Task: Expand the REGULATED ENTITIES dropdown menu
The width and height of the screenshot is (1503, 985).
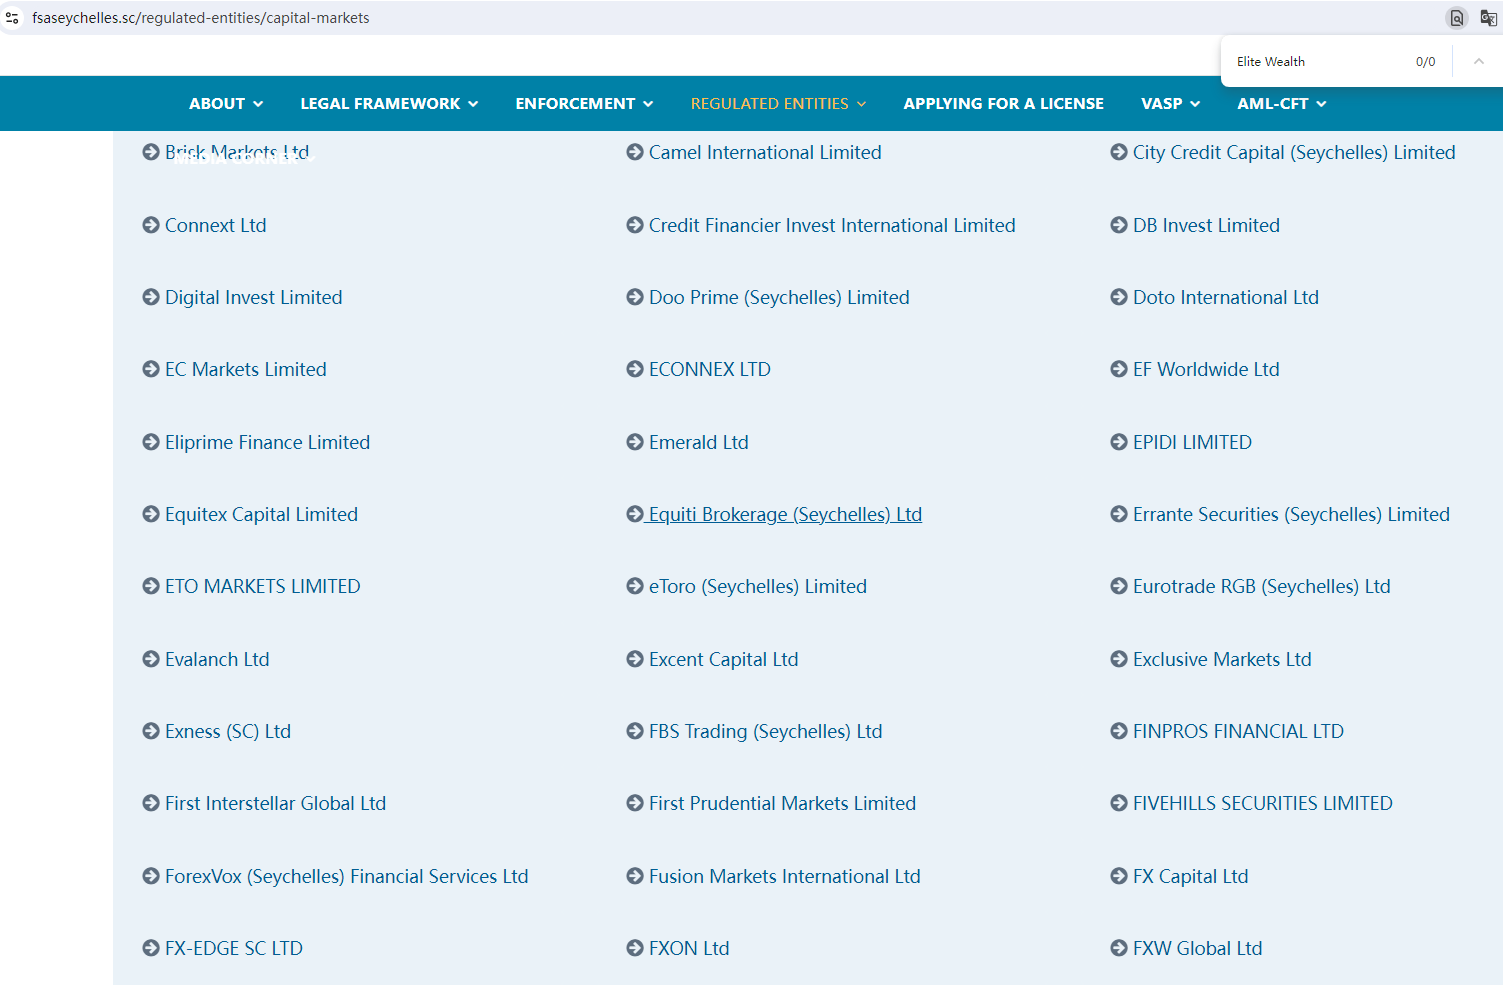Action: point(778,103)
